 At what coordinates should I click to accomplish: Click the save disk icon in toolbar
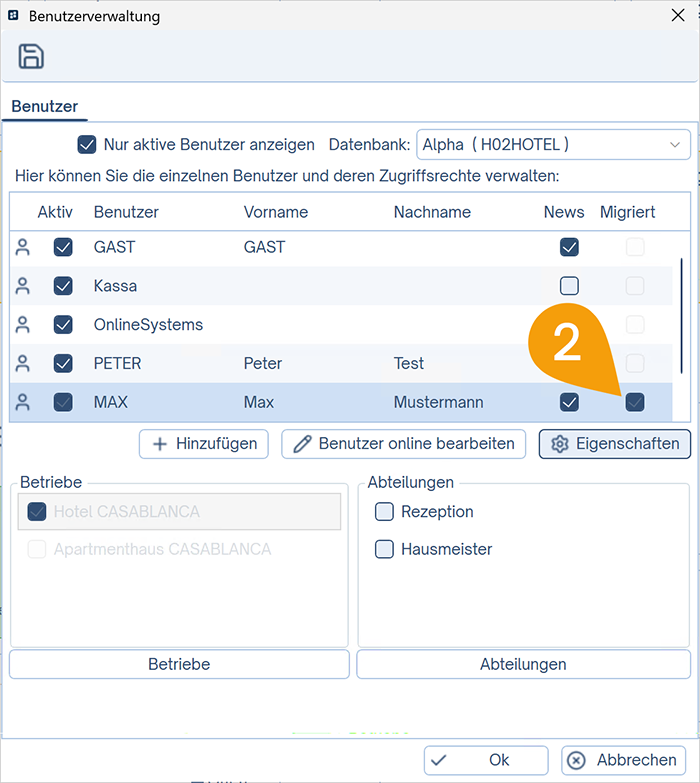tap(31, 56)
